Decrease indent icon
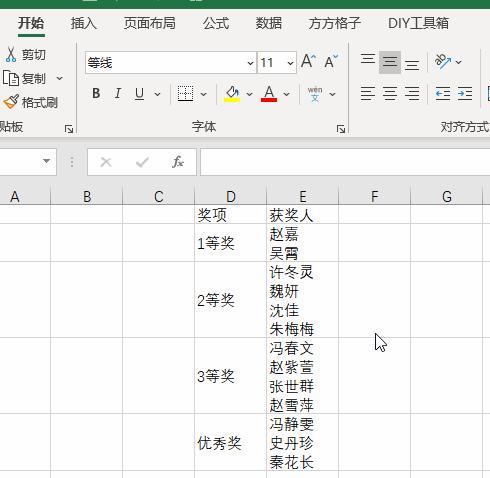 [443, 94]
